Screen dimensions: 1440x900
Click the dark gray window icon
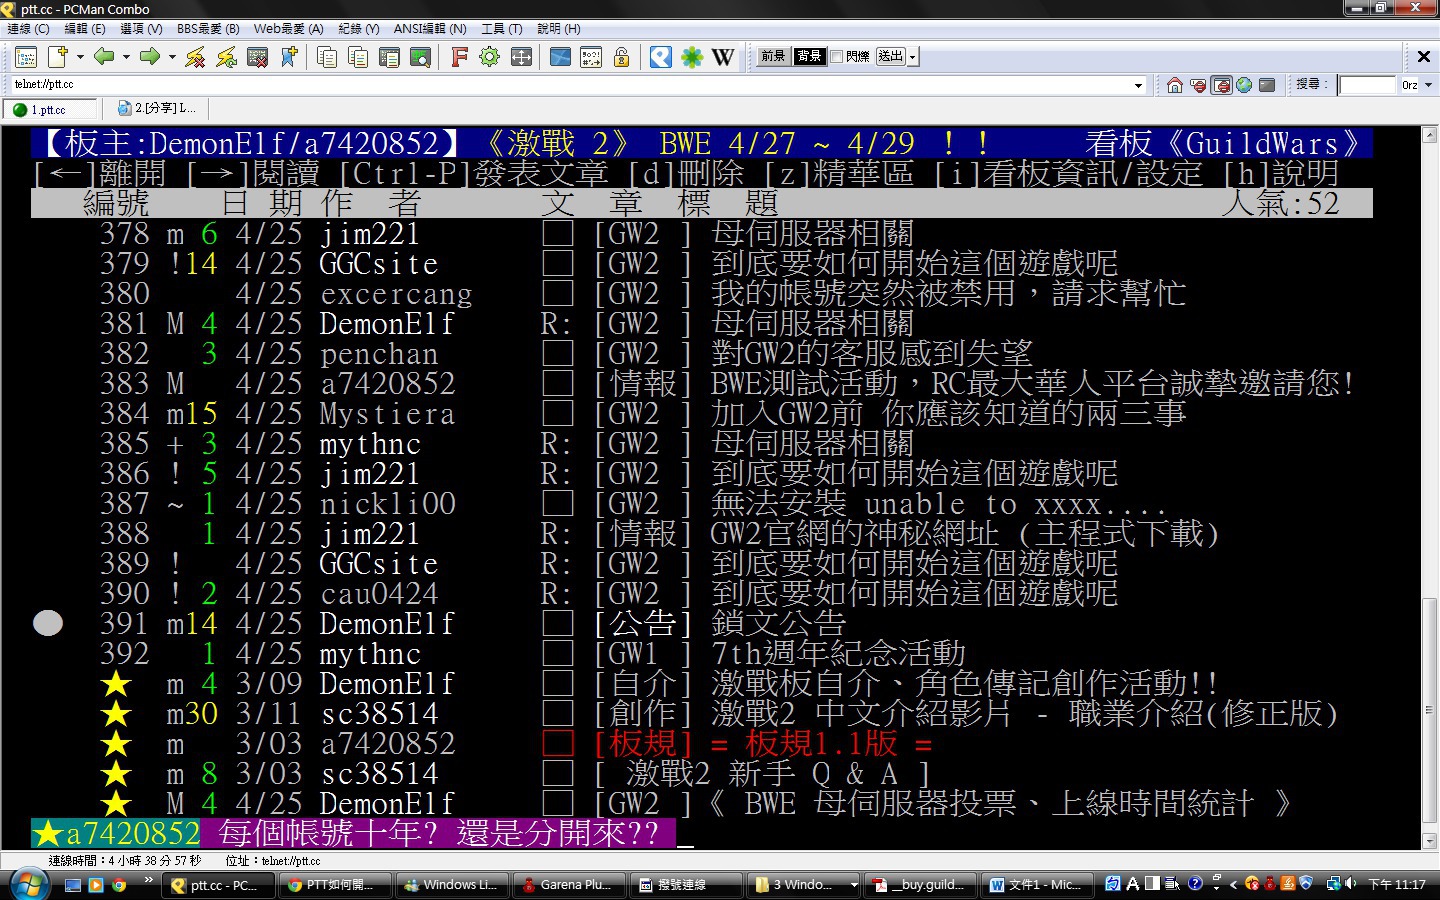(1267, 85)
